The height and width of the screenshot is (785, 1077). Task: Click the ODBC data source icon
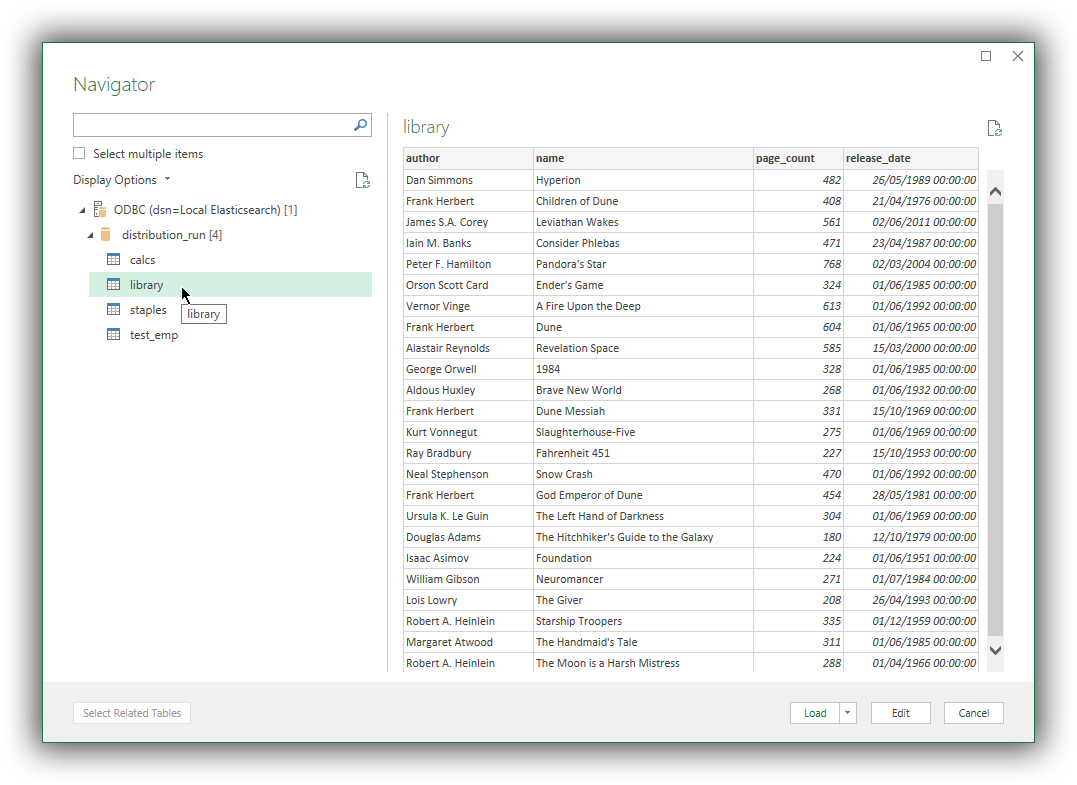tap(99, 209)
